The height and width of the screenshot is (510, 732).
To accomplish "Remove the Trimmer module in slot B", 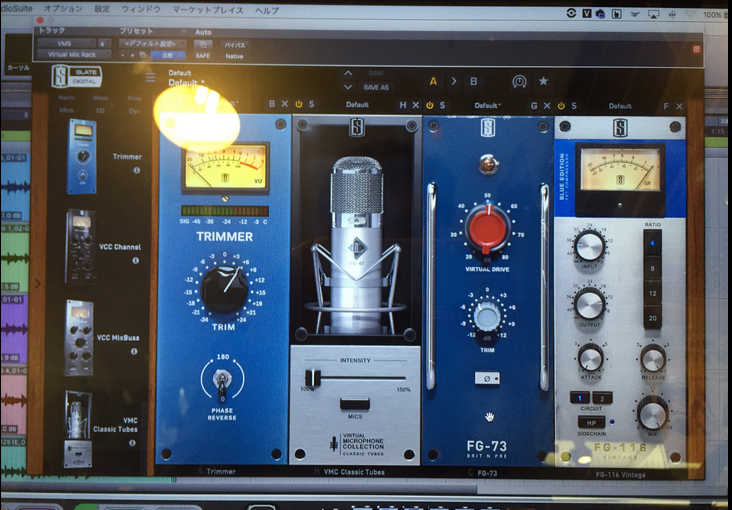I will (x=285, y=104).
